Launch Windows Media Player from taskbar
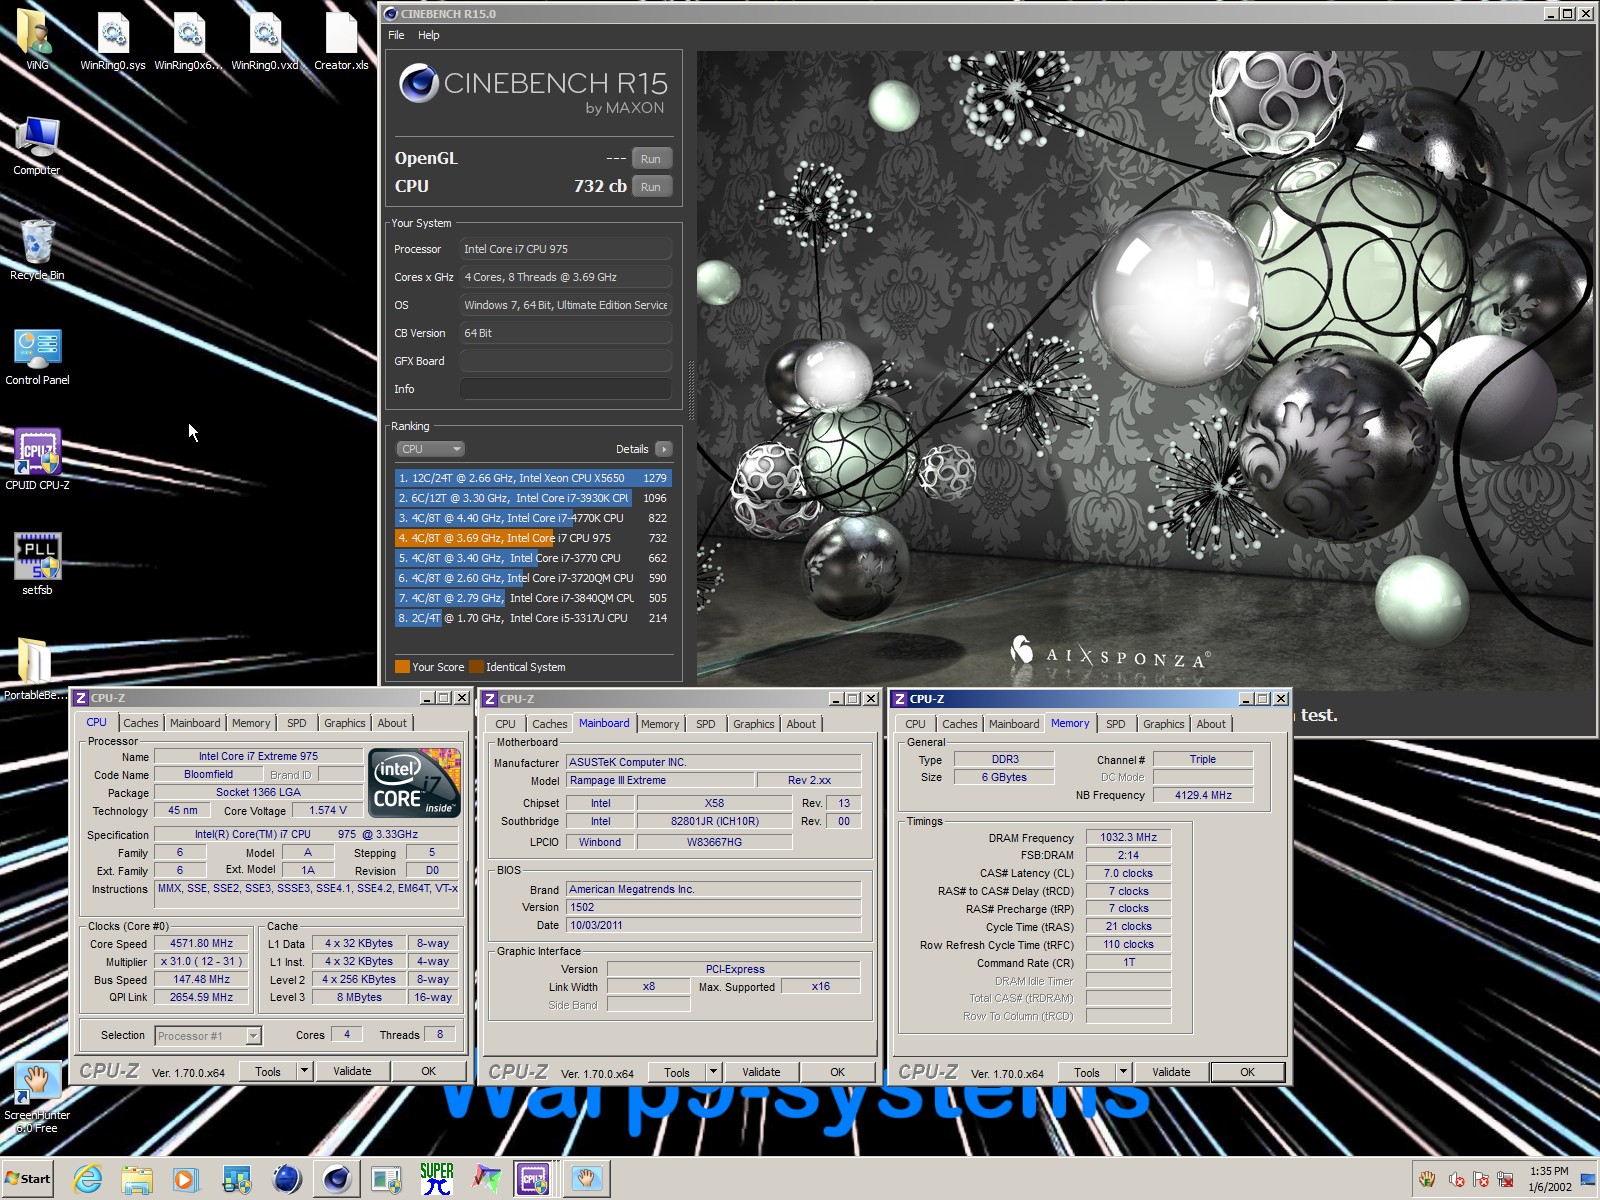 pyautogui.click(x=186, y=1179)
